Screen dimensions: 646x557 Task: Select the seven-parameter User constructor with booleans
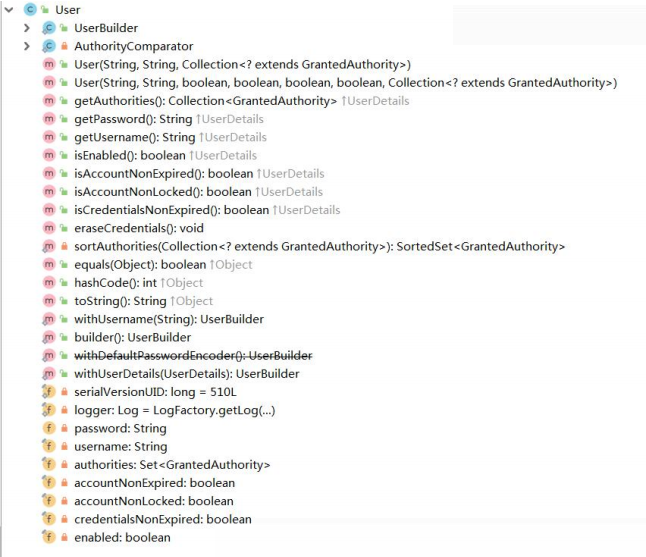tap(345, 82)
